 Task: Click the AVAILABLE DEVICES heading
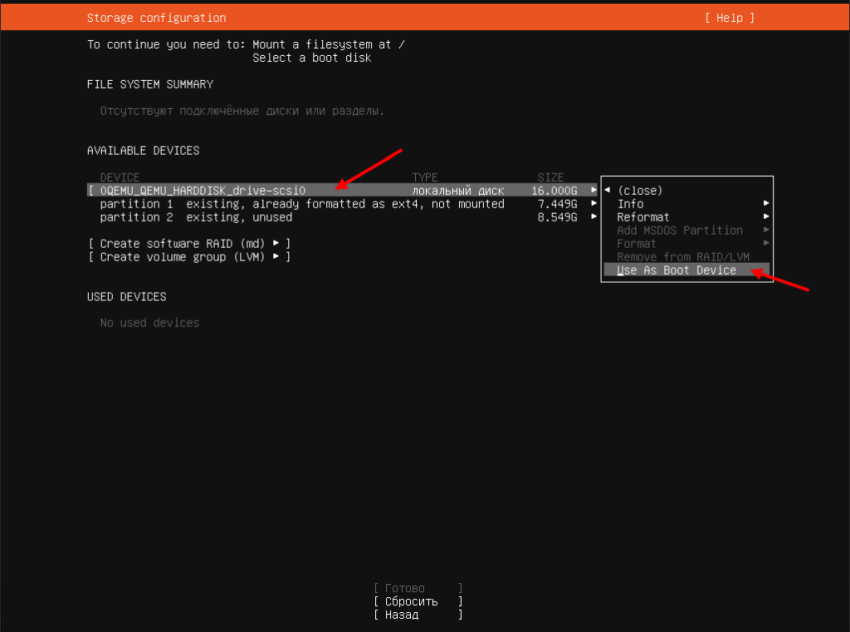pos(143,151)
